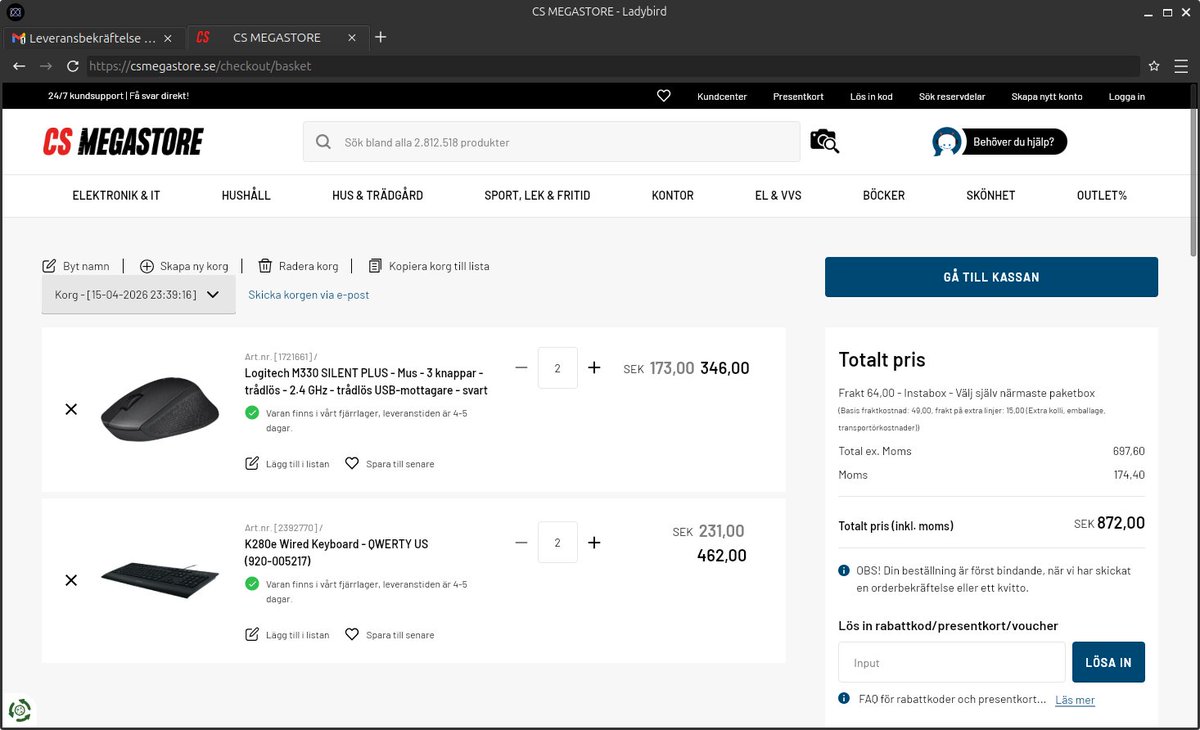
Task: Click Presentkort link in top bar
Action: pyautogui.click(x=798, y=97)
